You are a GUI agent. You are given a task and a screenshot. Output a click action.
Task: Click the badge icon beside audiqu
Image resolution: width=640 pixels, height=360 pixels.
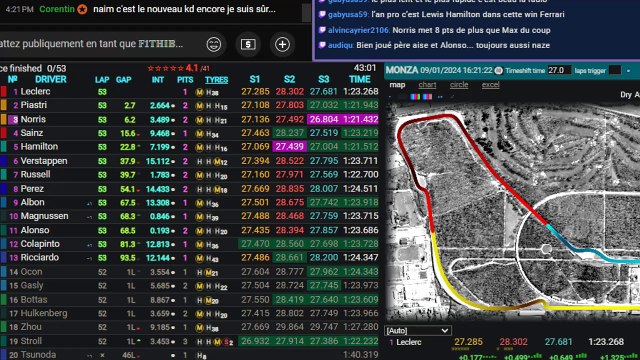pos(322,45)
